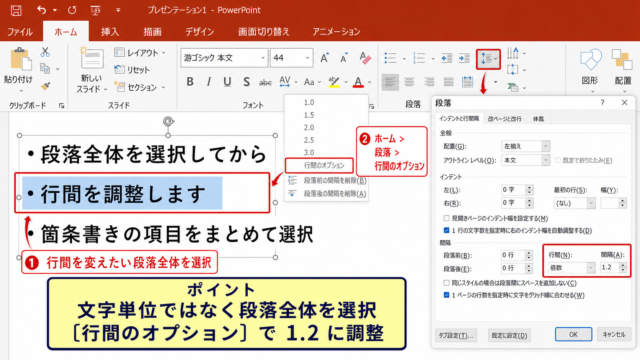The image size is (640, 360).
Task: Toggle Strikethrough (abc) formatting
Action: pos(265,82)
